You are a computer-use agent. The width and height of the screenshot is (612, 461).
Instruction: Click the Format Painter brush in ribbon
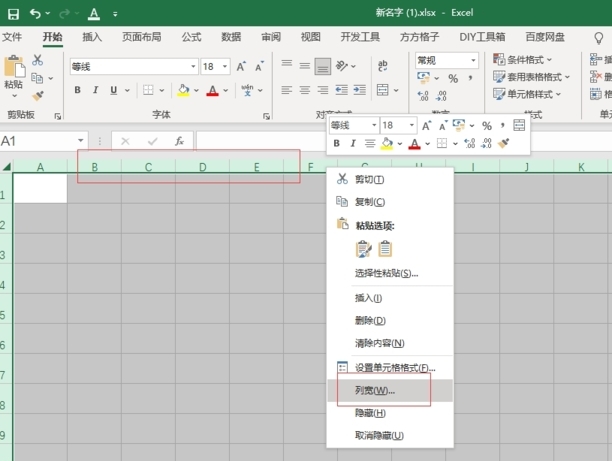[x=38, y=96]
